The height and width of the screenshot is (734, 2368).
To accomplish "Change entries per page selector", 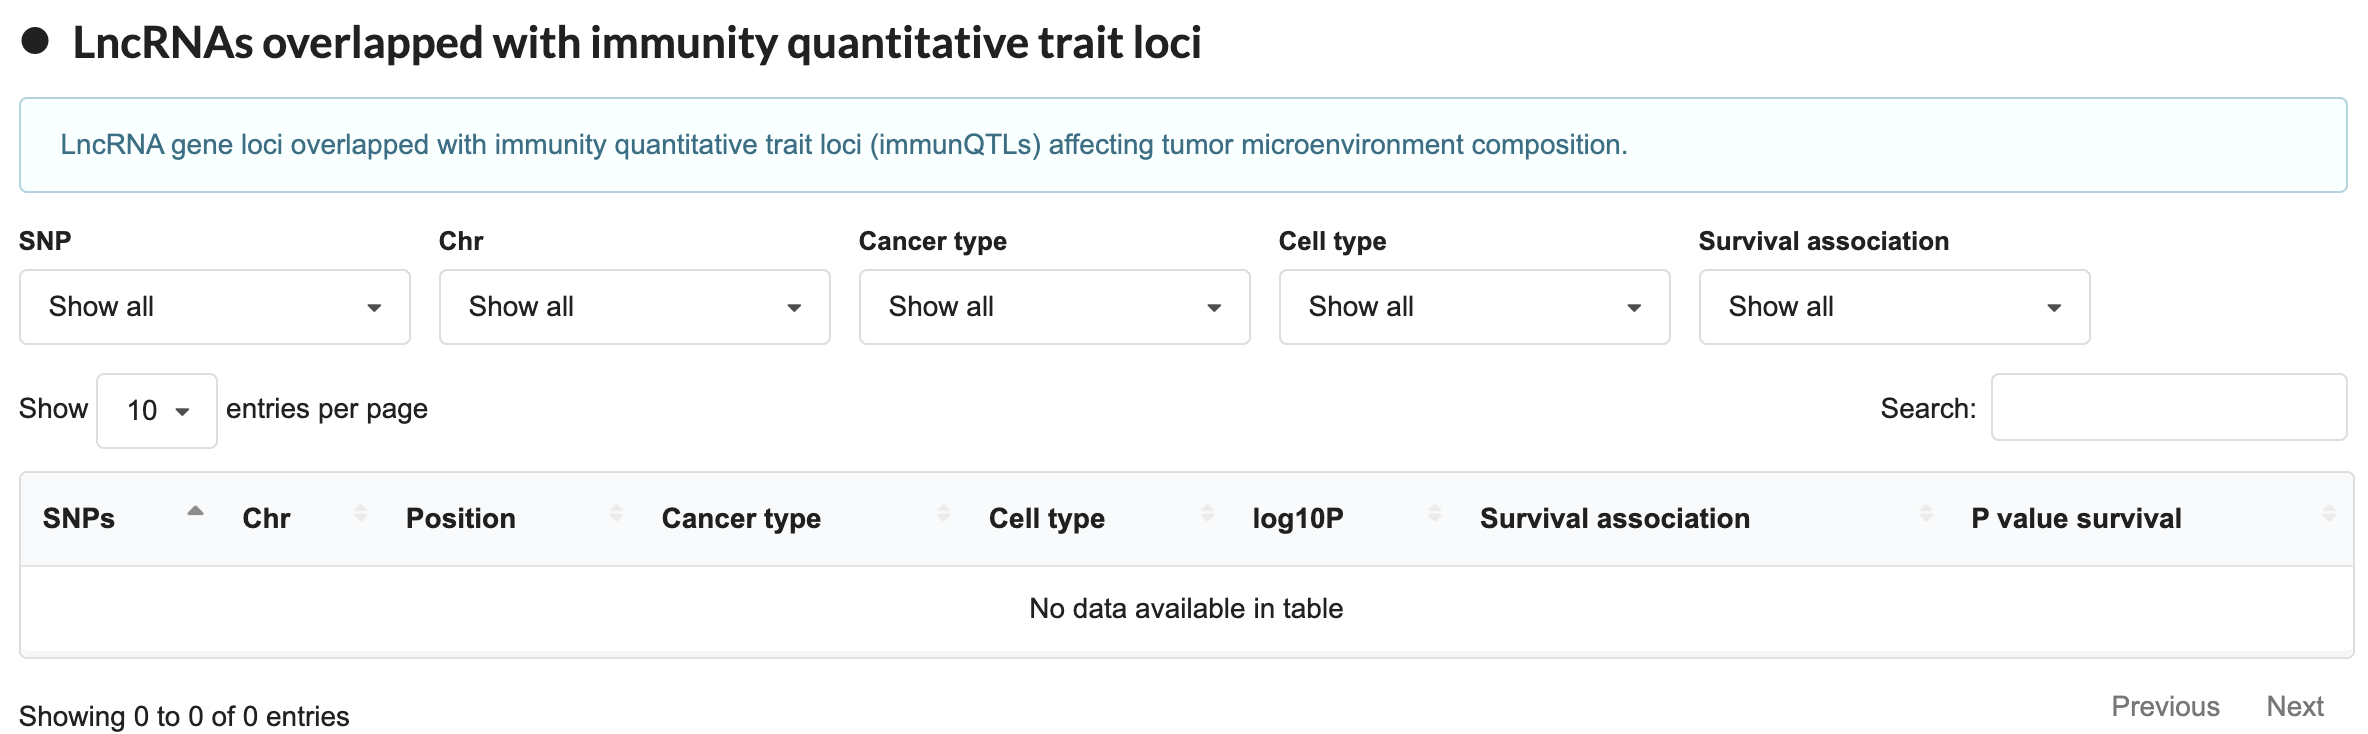I will [157, 411].
